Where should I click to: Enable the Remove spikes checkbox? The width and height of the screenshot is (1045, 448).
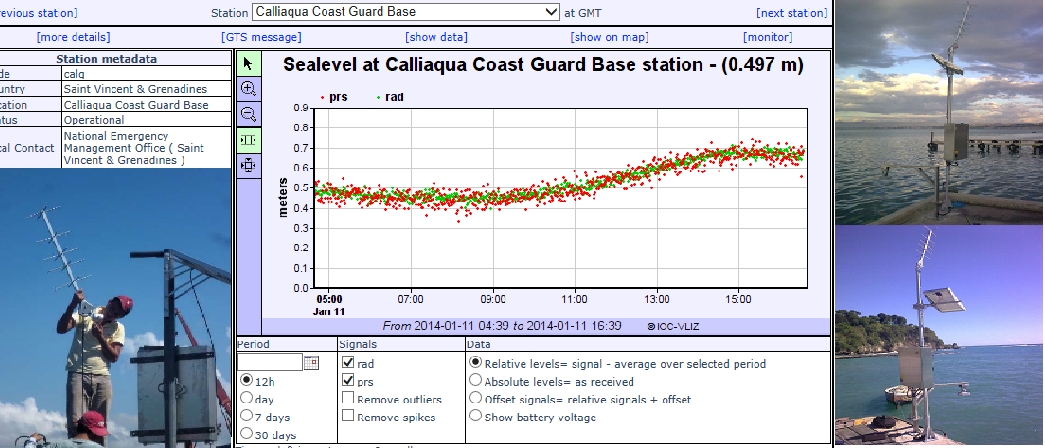[347, 415]
